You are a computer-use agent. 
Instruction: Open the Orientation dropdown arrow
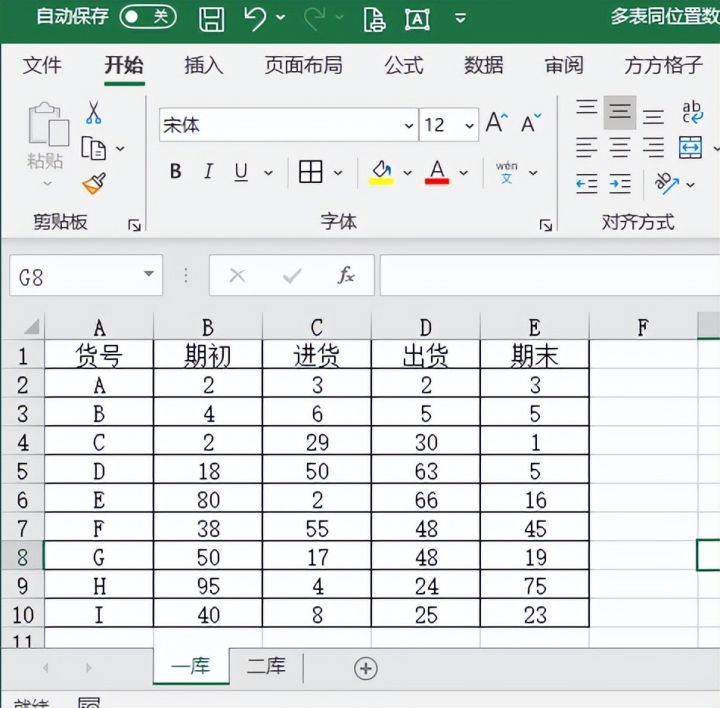coord(691,185)
